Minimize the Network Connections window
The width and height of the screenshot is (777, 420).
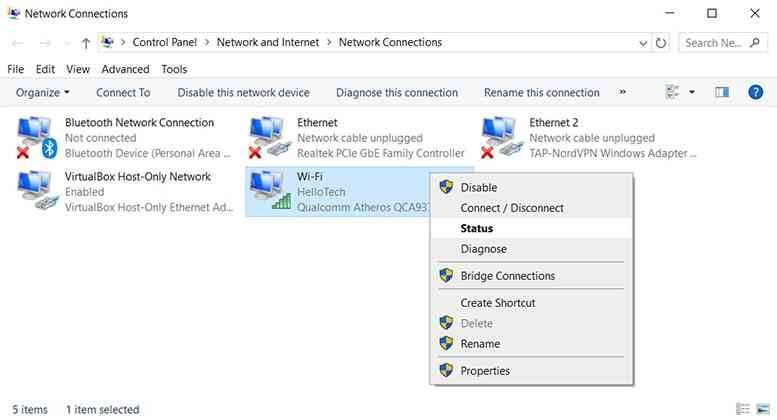tap(669, 13)
